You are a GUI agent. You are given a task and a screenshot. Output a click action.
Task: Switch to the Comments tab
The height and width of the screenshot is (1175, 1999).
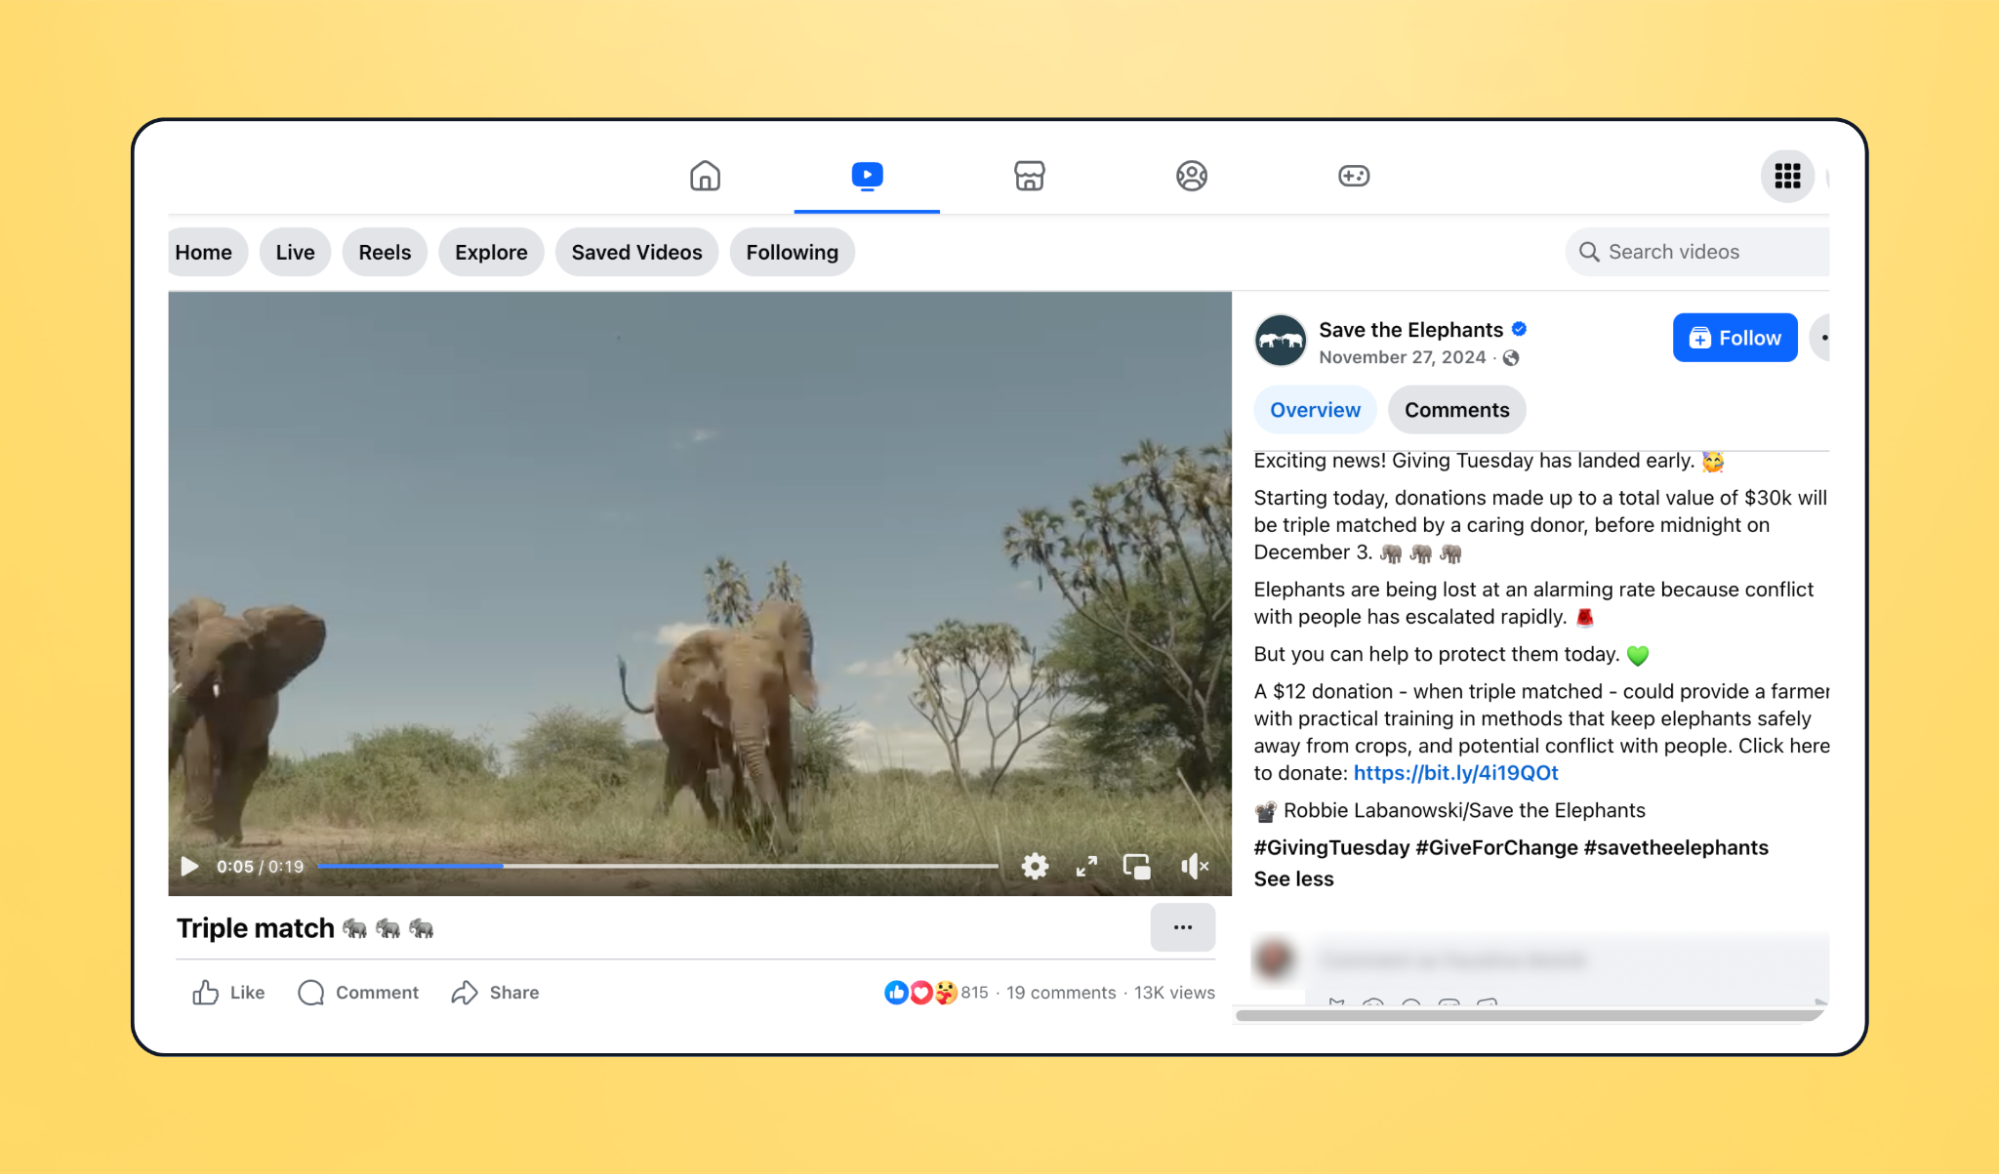(1456, 410)
